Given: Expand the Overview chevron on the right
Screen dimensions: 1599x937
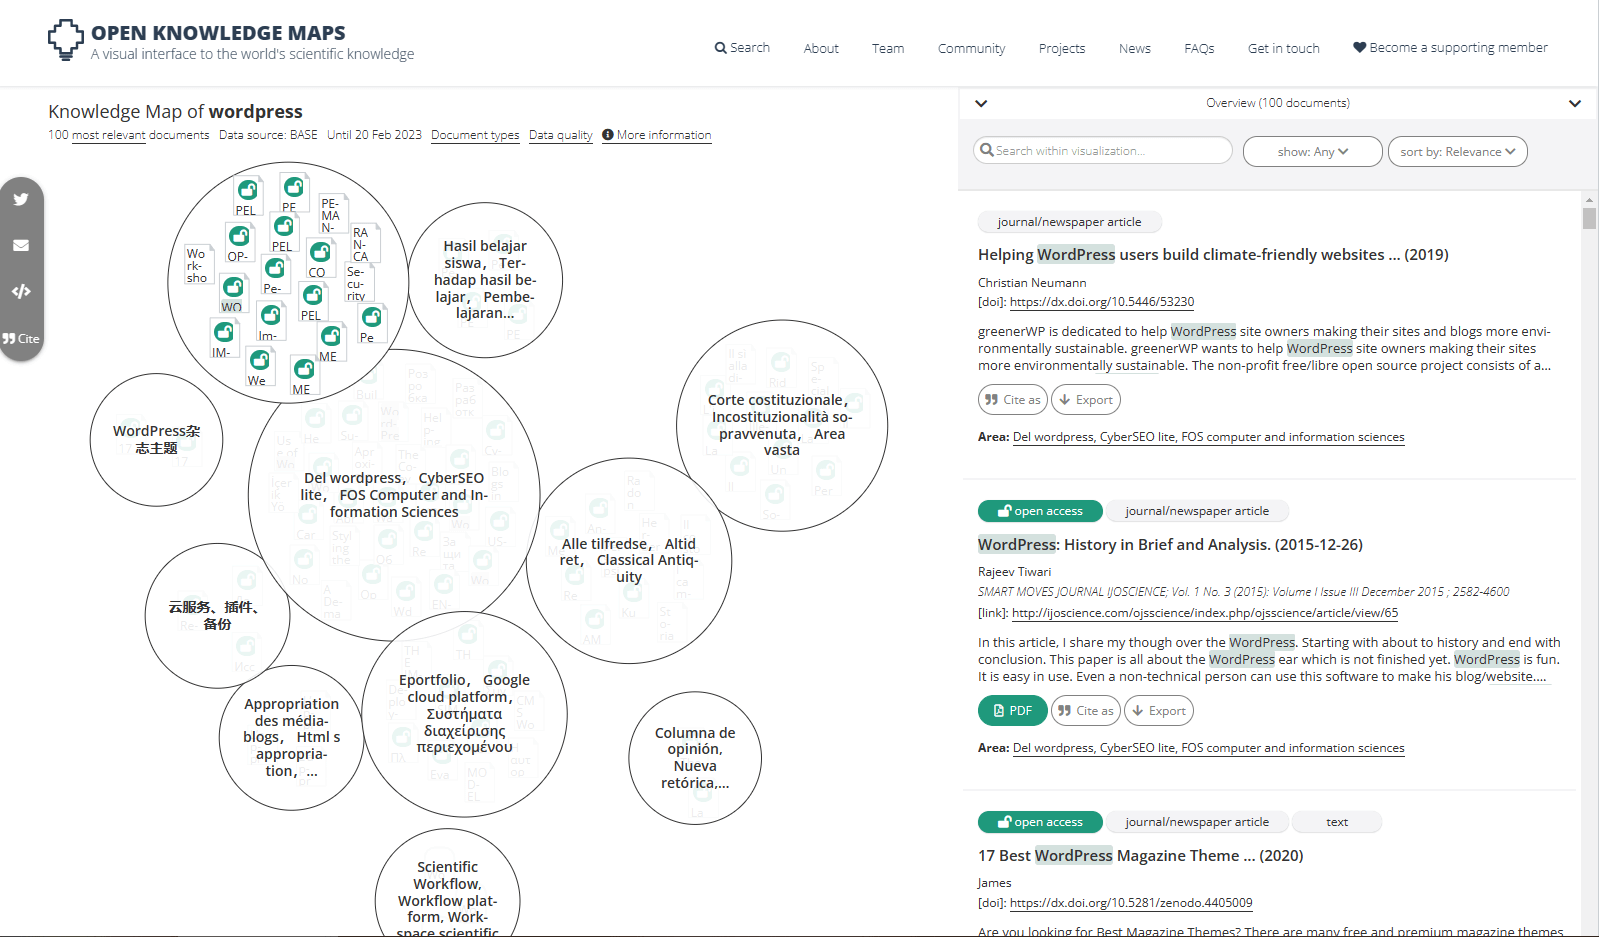Looking at the screenshot, I should [1574, 103].
